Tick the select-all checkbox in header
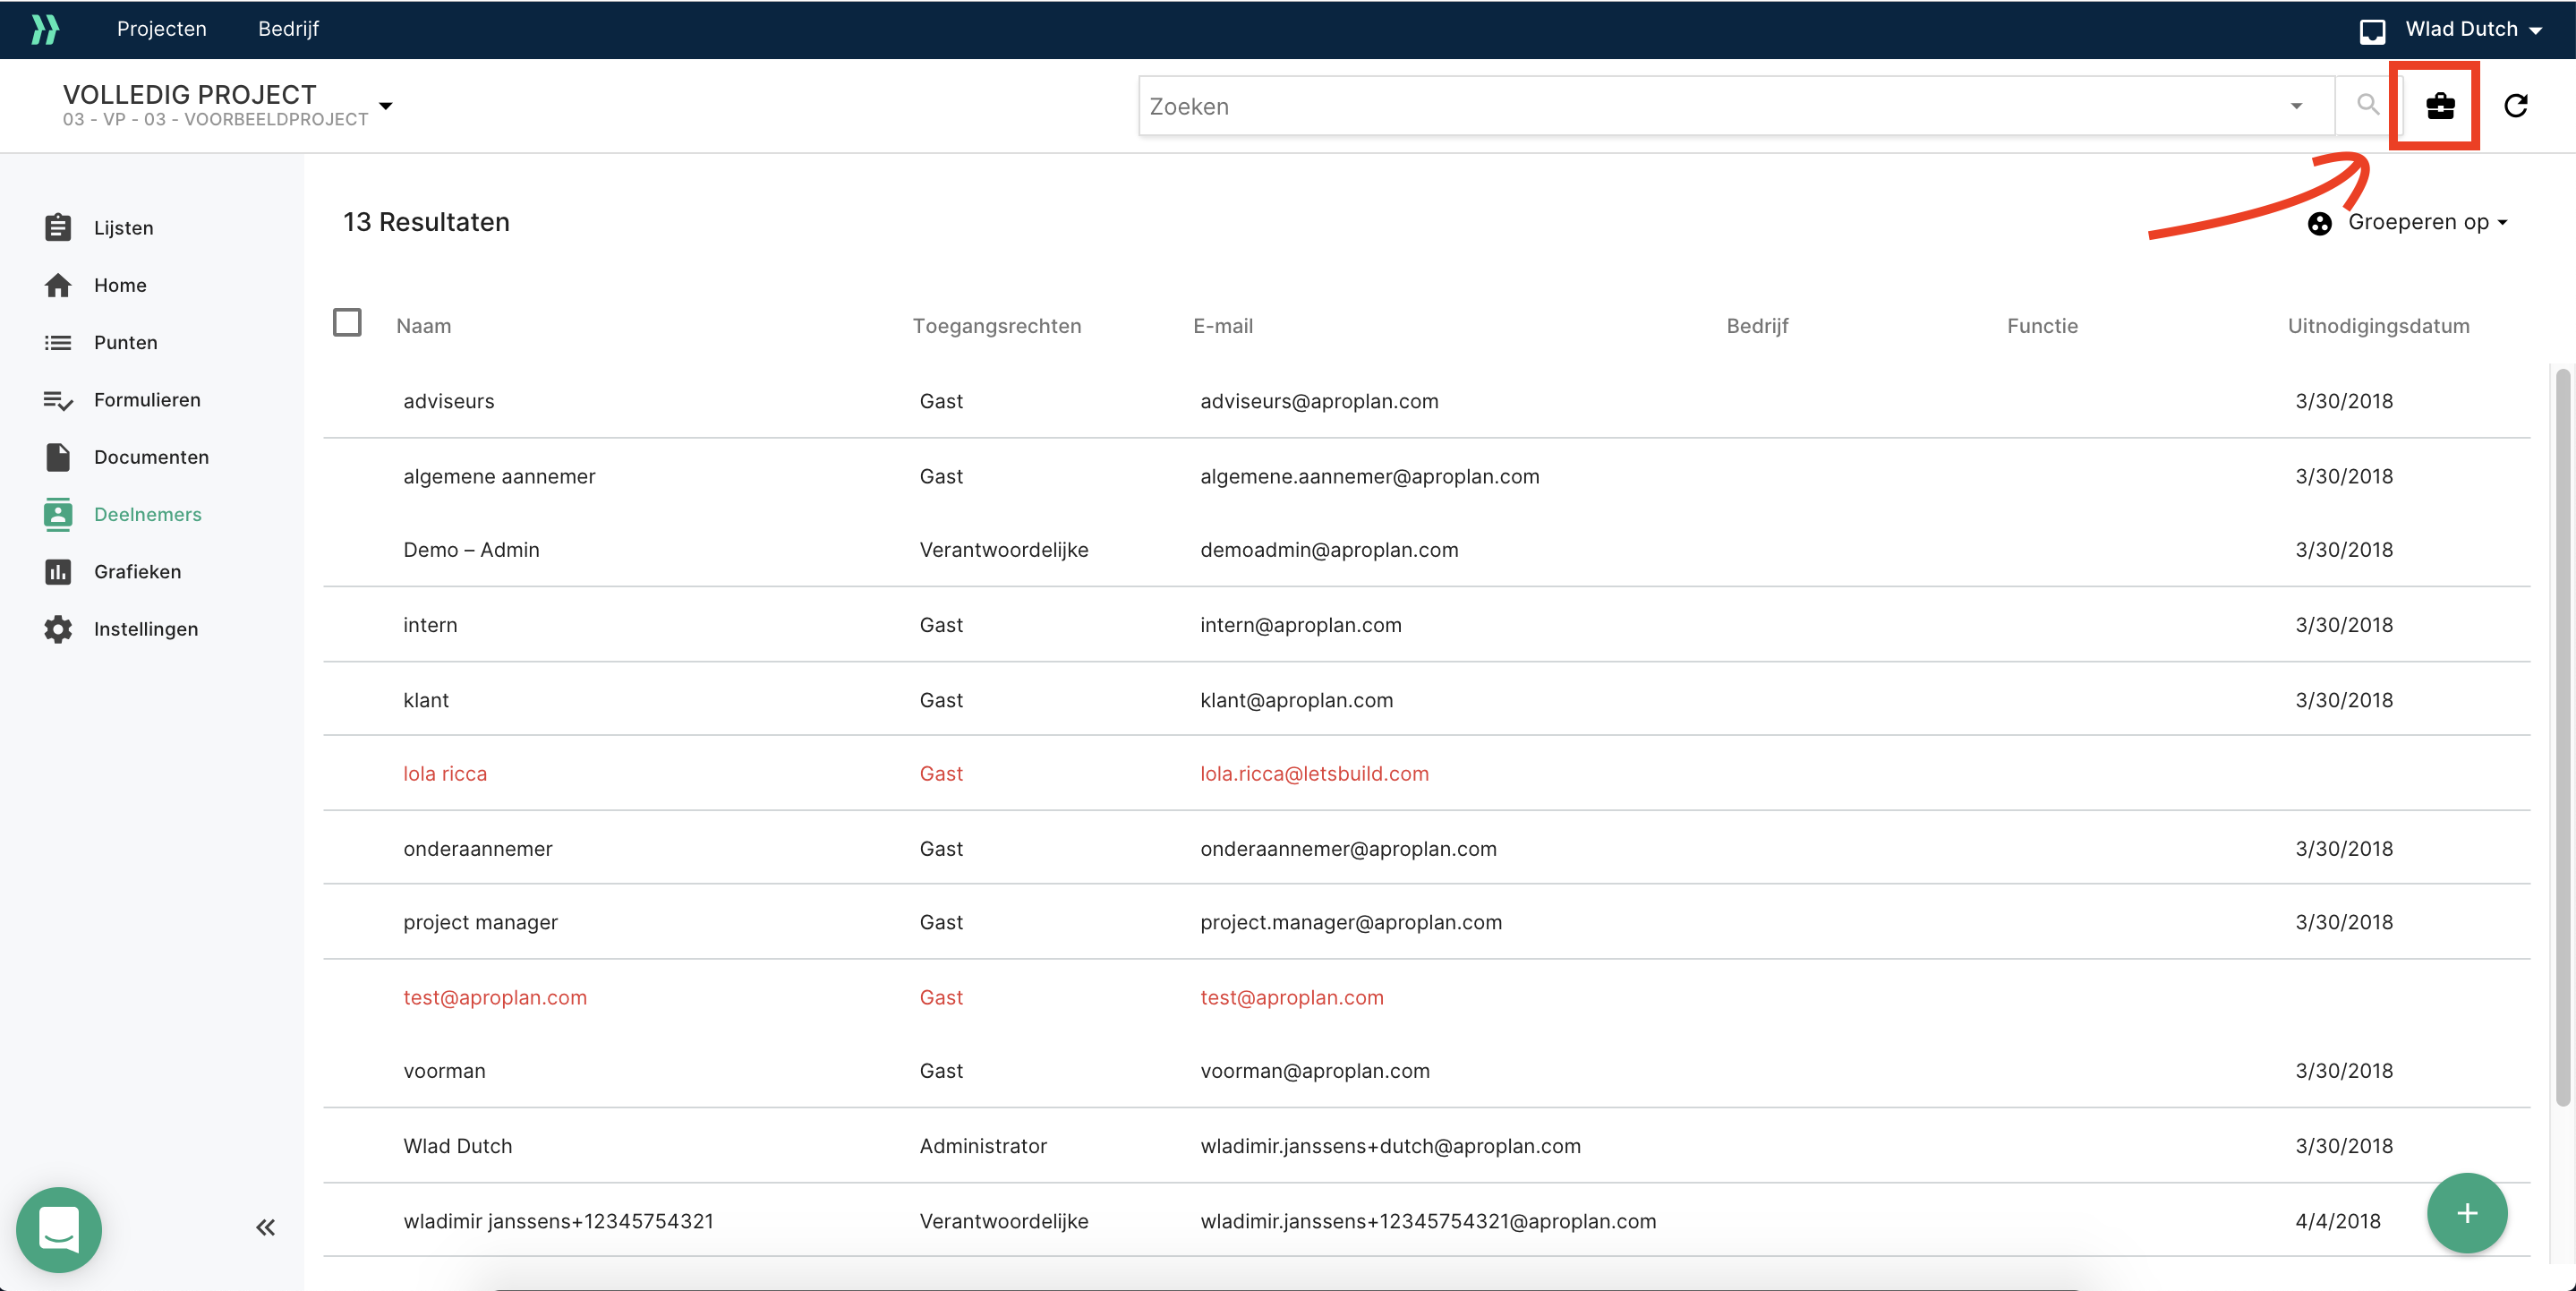The image size is (2576, 1291). point(347,322)
